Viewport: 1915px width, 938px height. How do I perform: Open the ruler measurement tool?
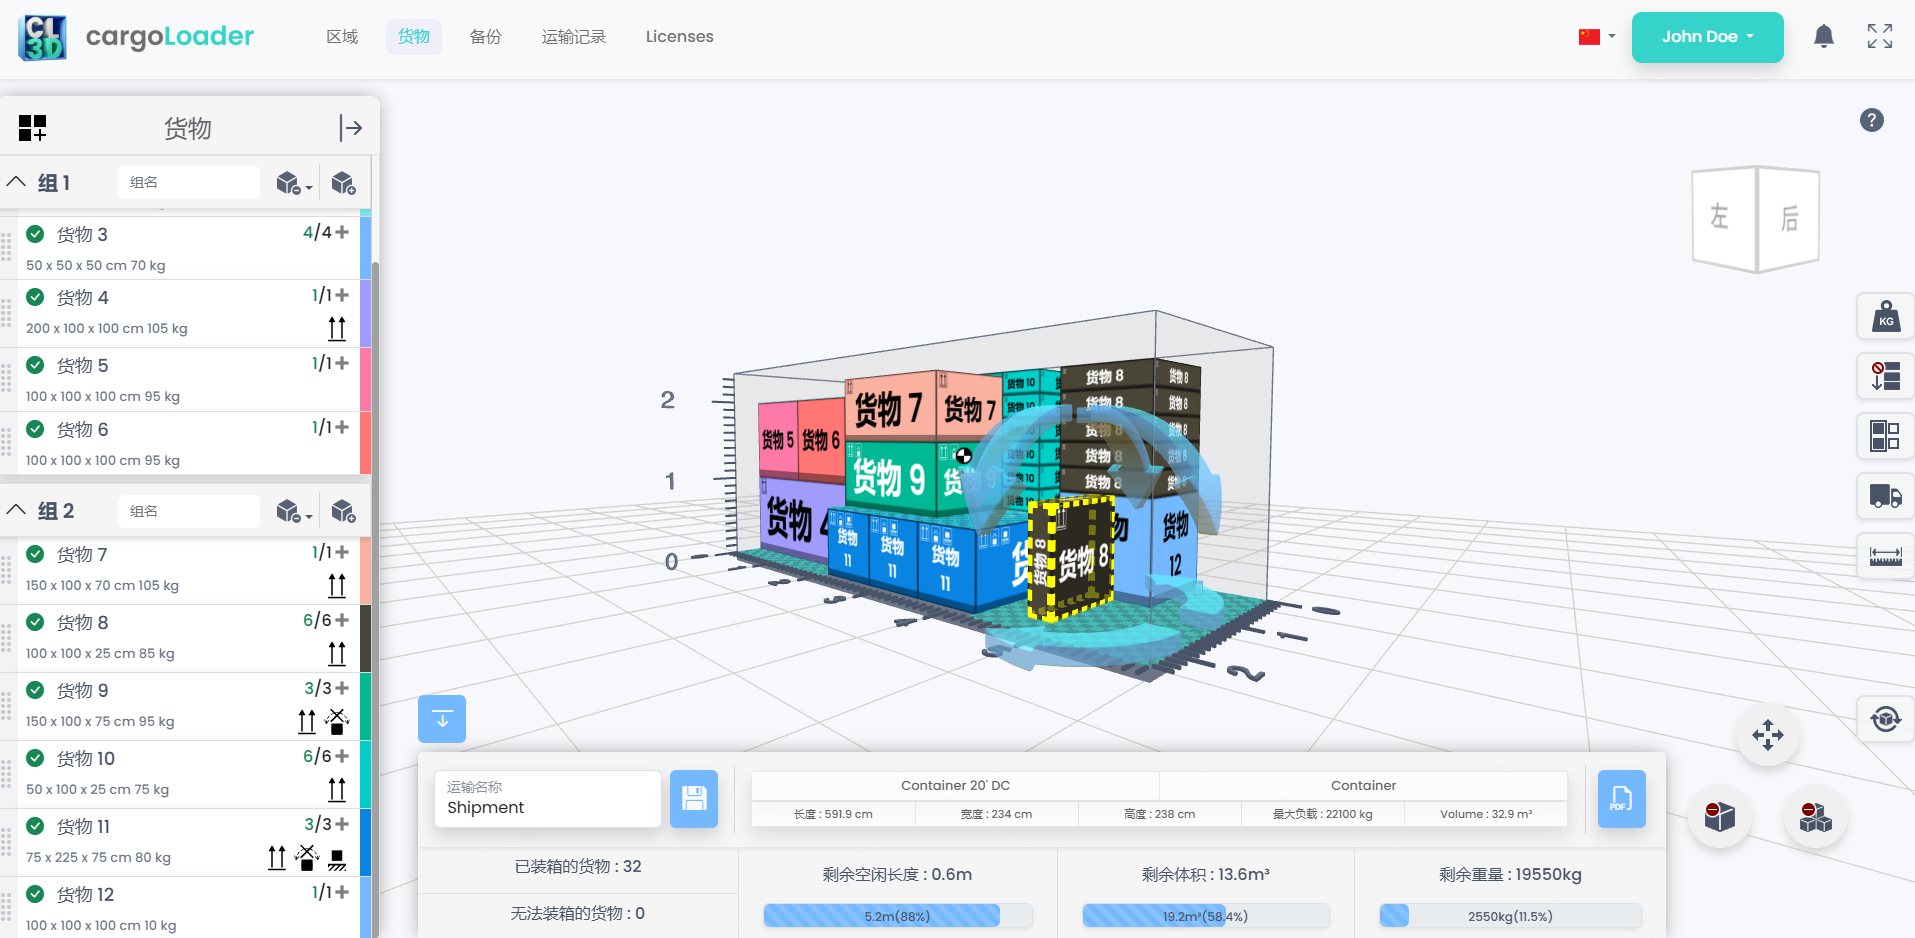click(x=1884, y=556)
